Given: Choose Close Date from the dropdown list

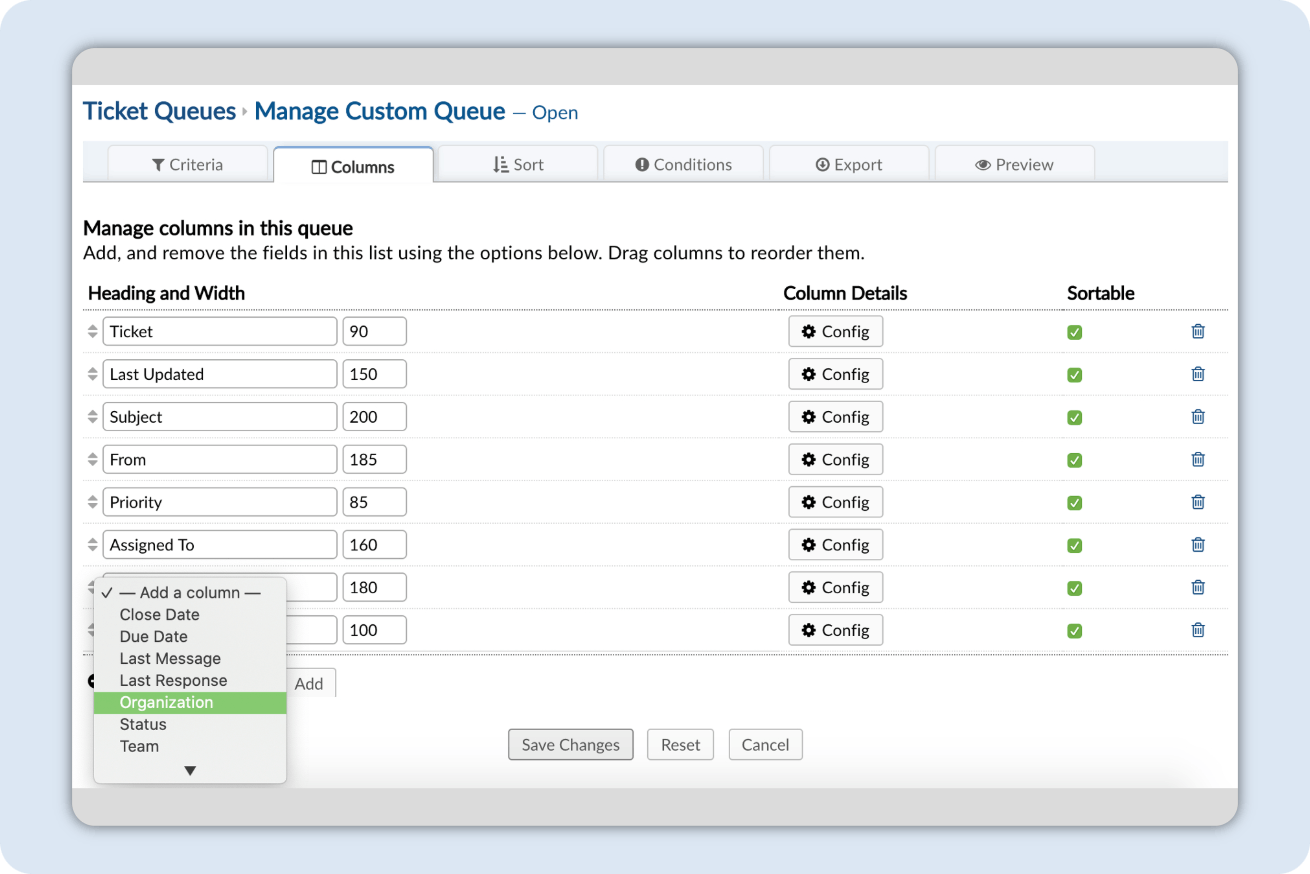Looking at the screenshot, I should point(190,614).
